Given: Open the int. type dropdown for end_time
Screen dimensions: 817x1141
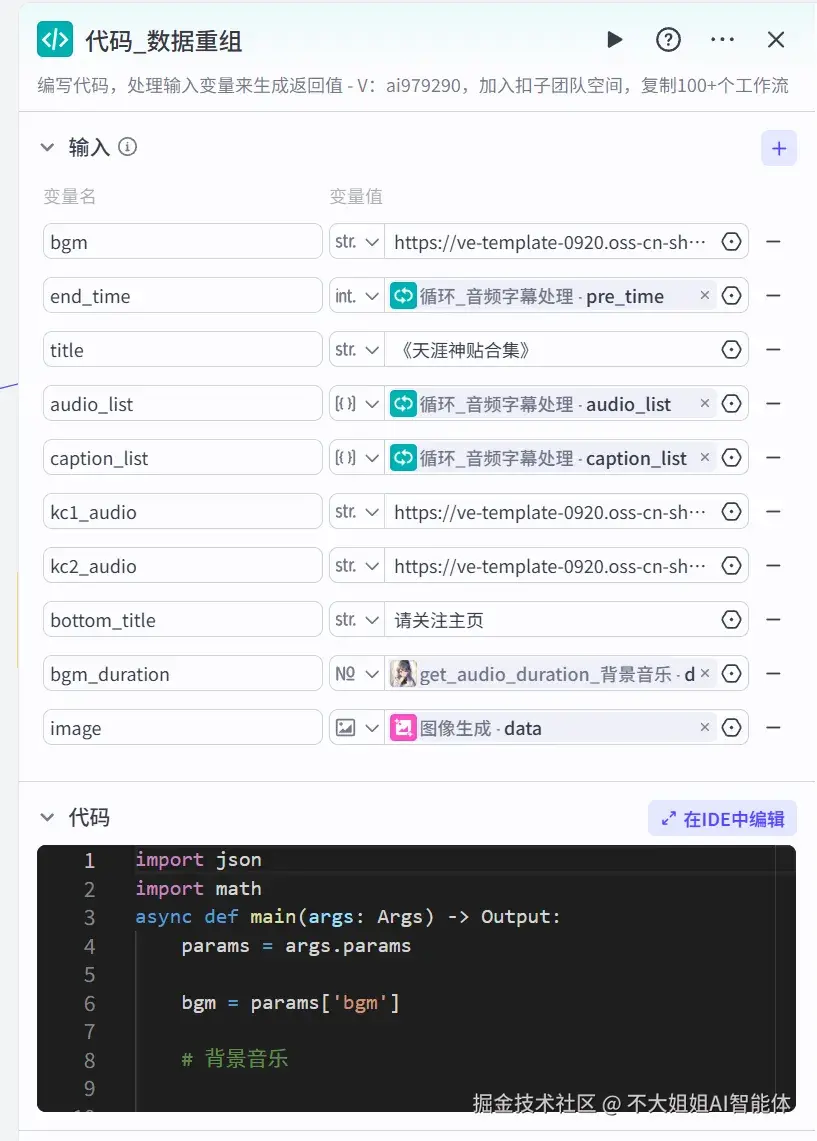Looking at the screenshot, I should [x=356, y=295].
